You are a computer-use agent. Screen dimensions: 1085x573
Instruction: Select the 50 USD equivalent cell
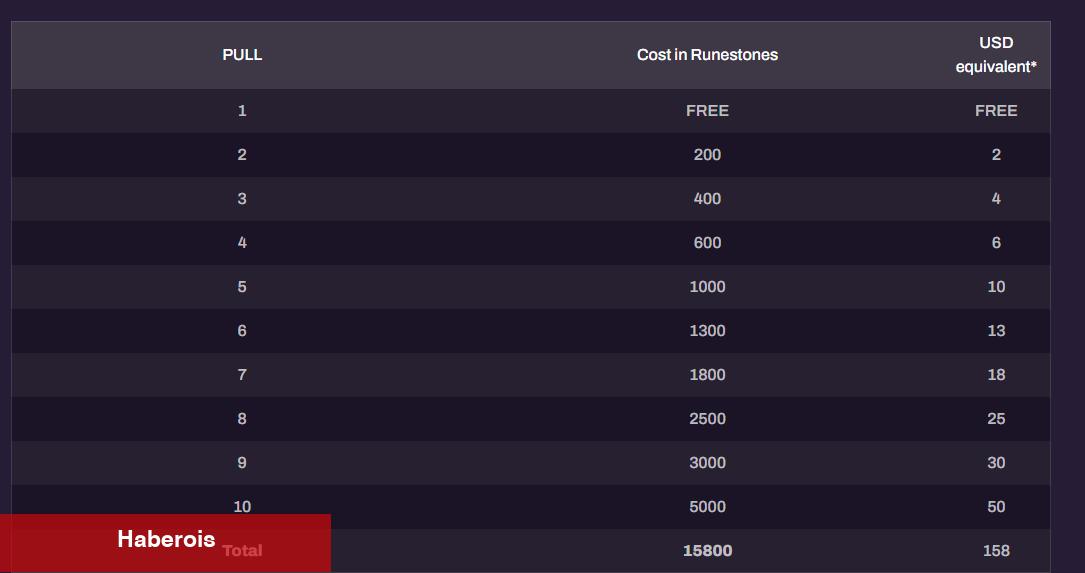pyautogui.click(x=996, y=507)
